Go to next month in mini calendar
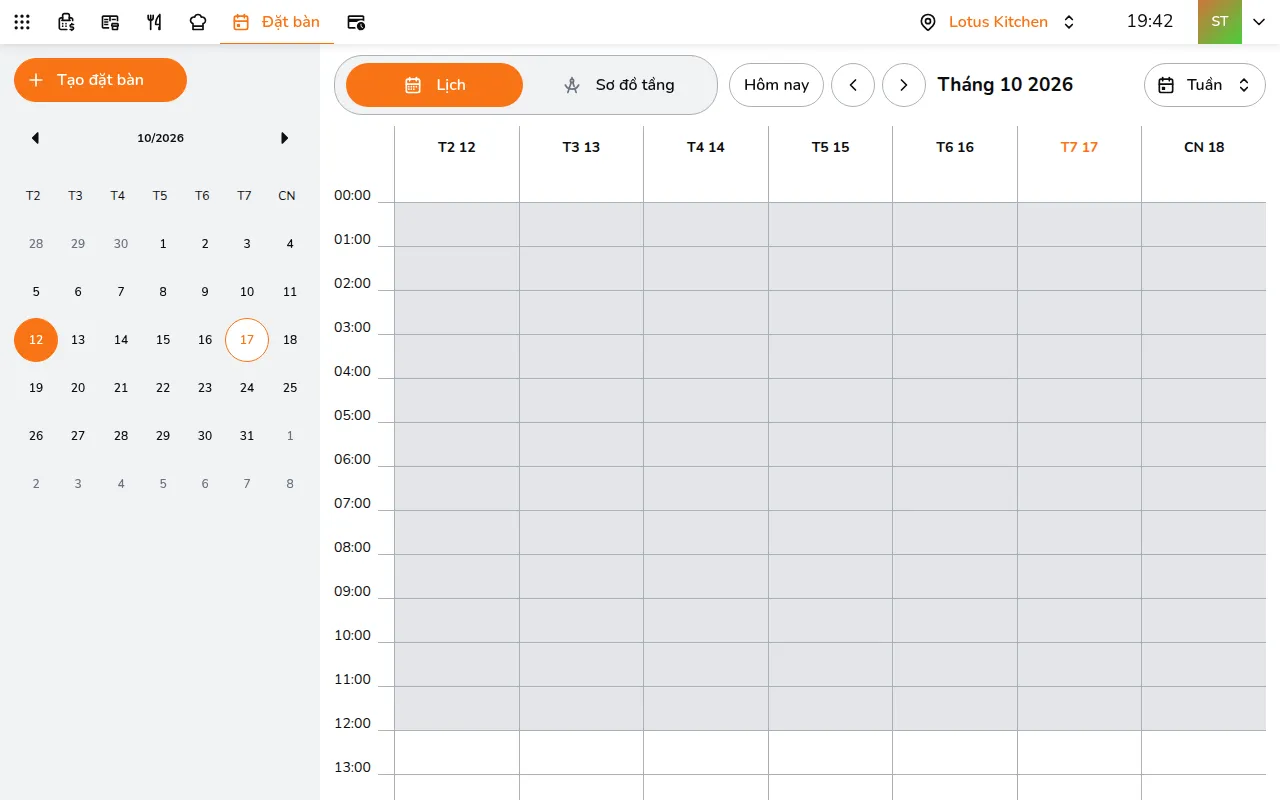 coord(285,138)
